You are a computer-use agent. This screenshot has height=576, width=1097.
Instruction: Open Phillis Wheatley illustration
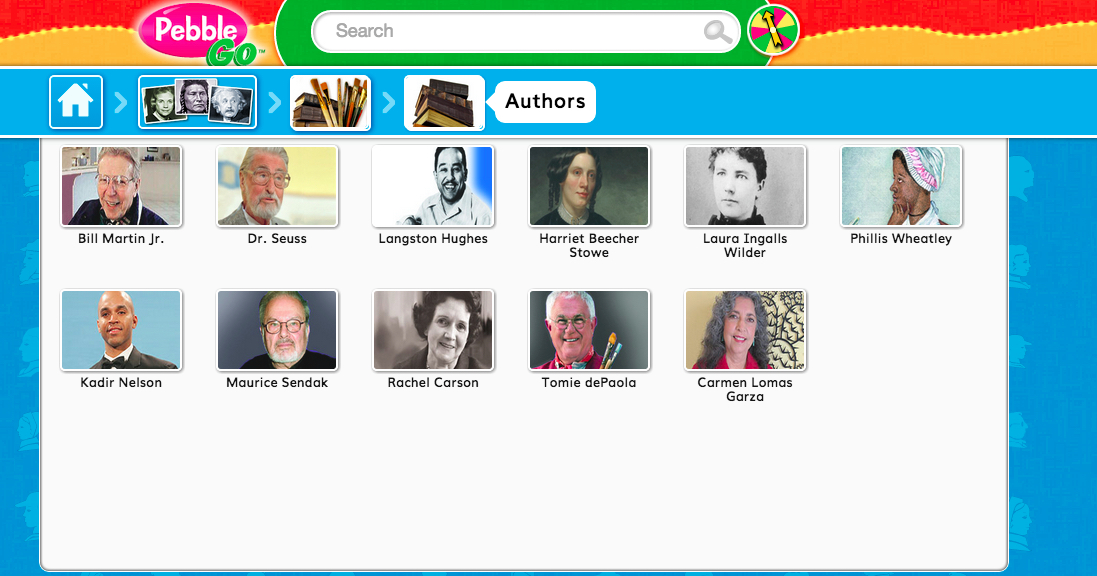click(901, 186)
